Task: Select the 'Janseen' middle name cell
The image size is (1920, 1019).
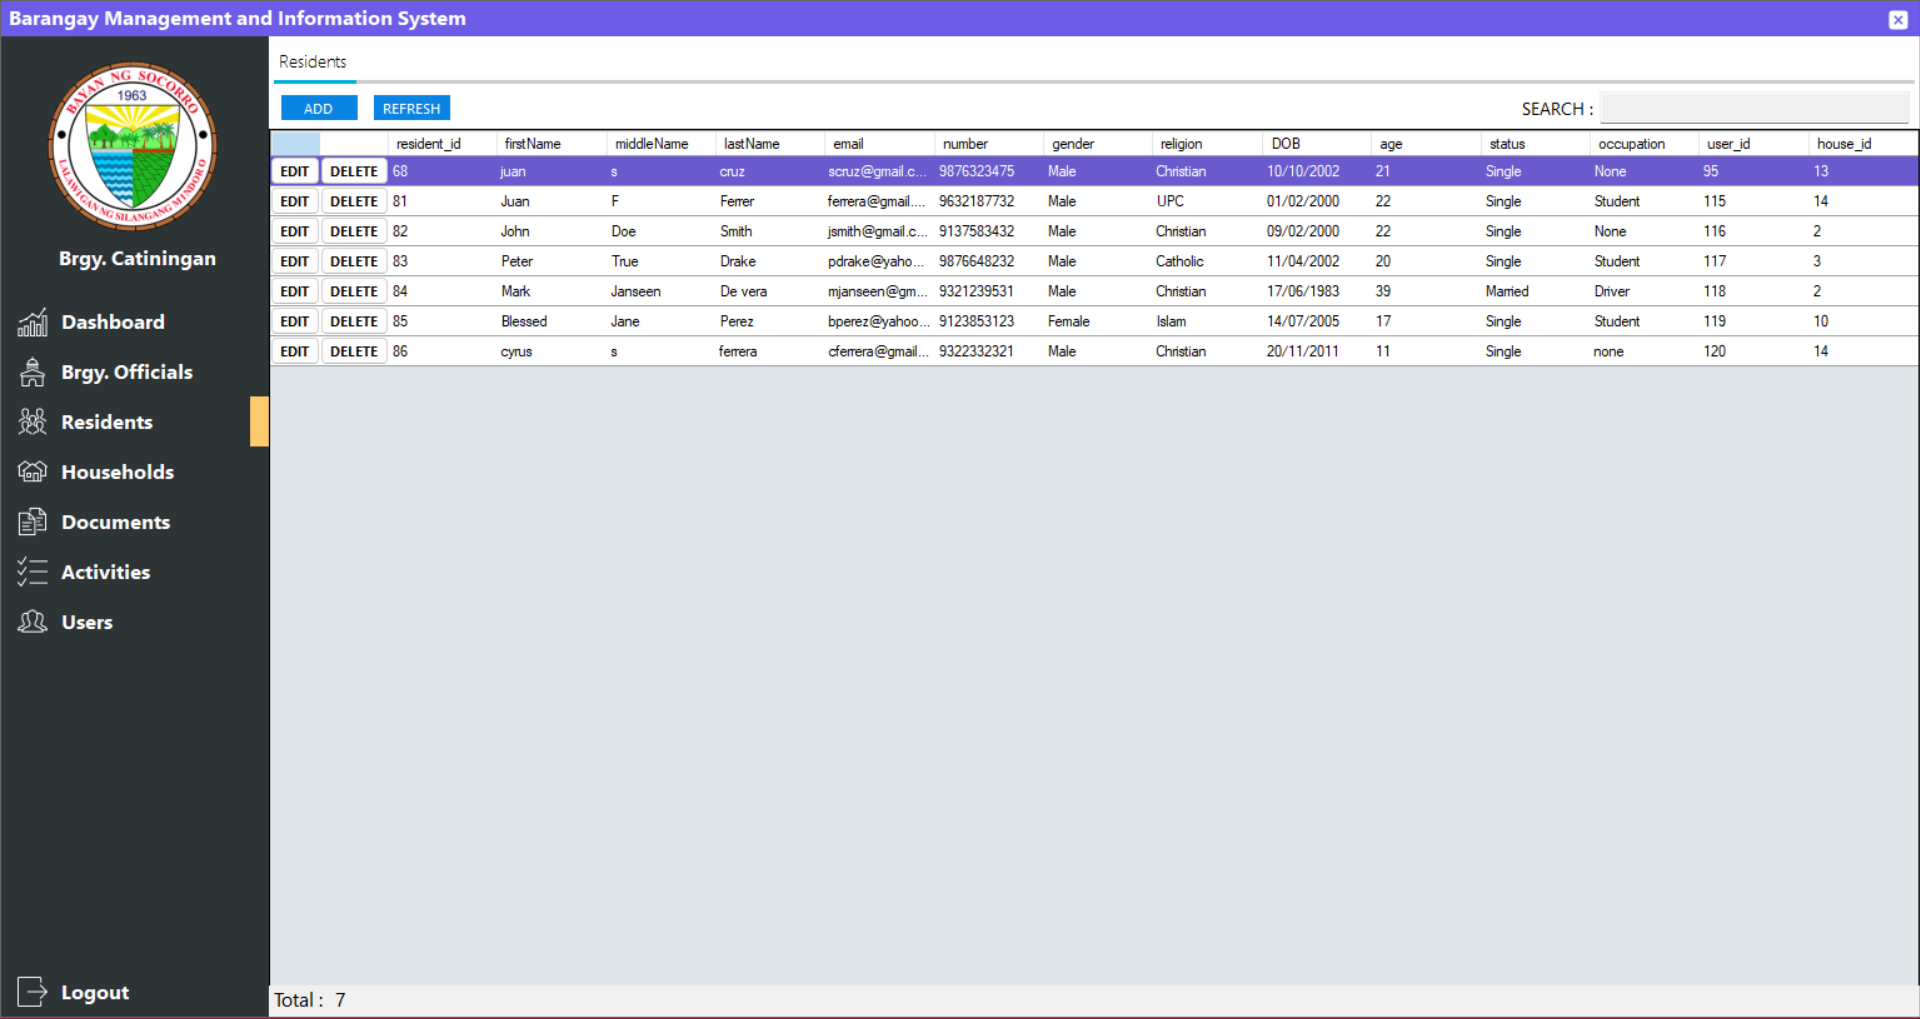Action: pos(661,291)
